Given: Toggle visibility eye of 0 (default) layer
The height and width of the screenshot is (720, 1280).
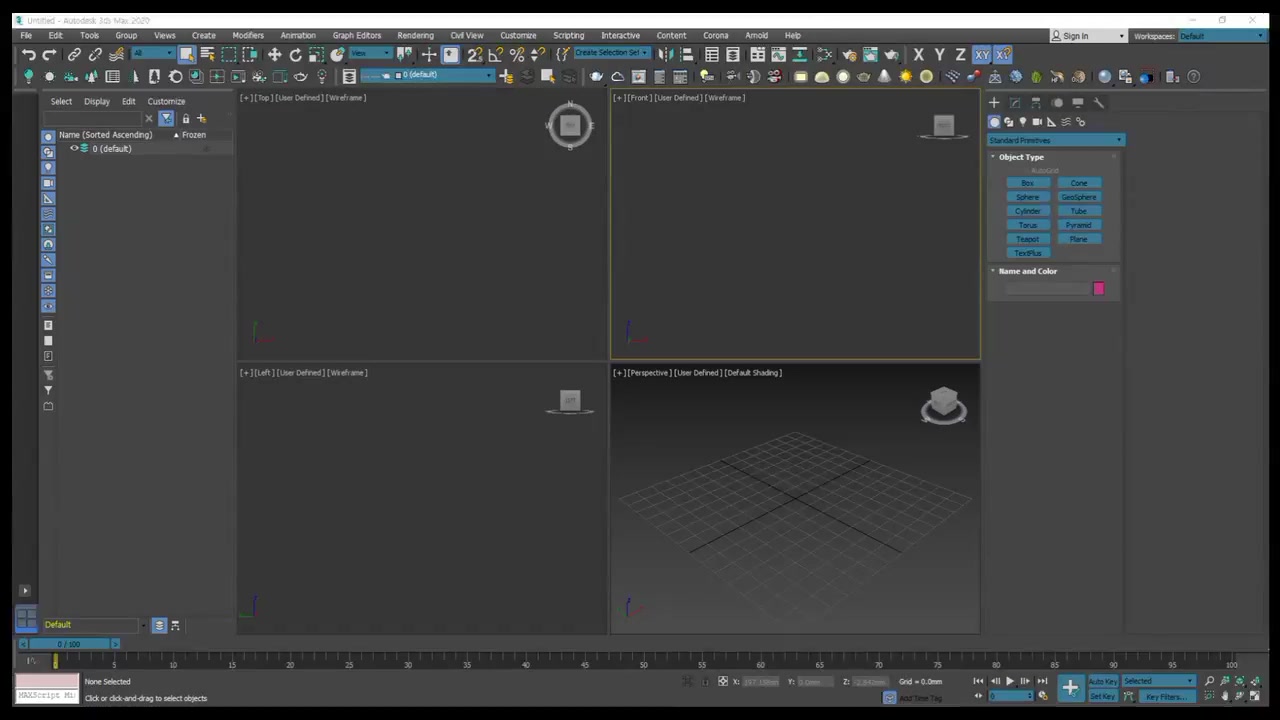Looking at the screenshot, I should 73,148.
